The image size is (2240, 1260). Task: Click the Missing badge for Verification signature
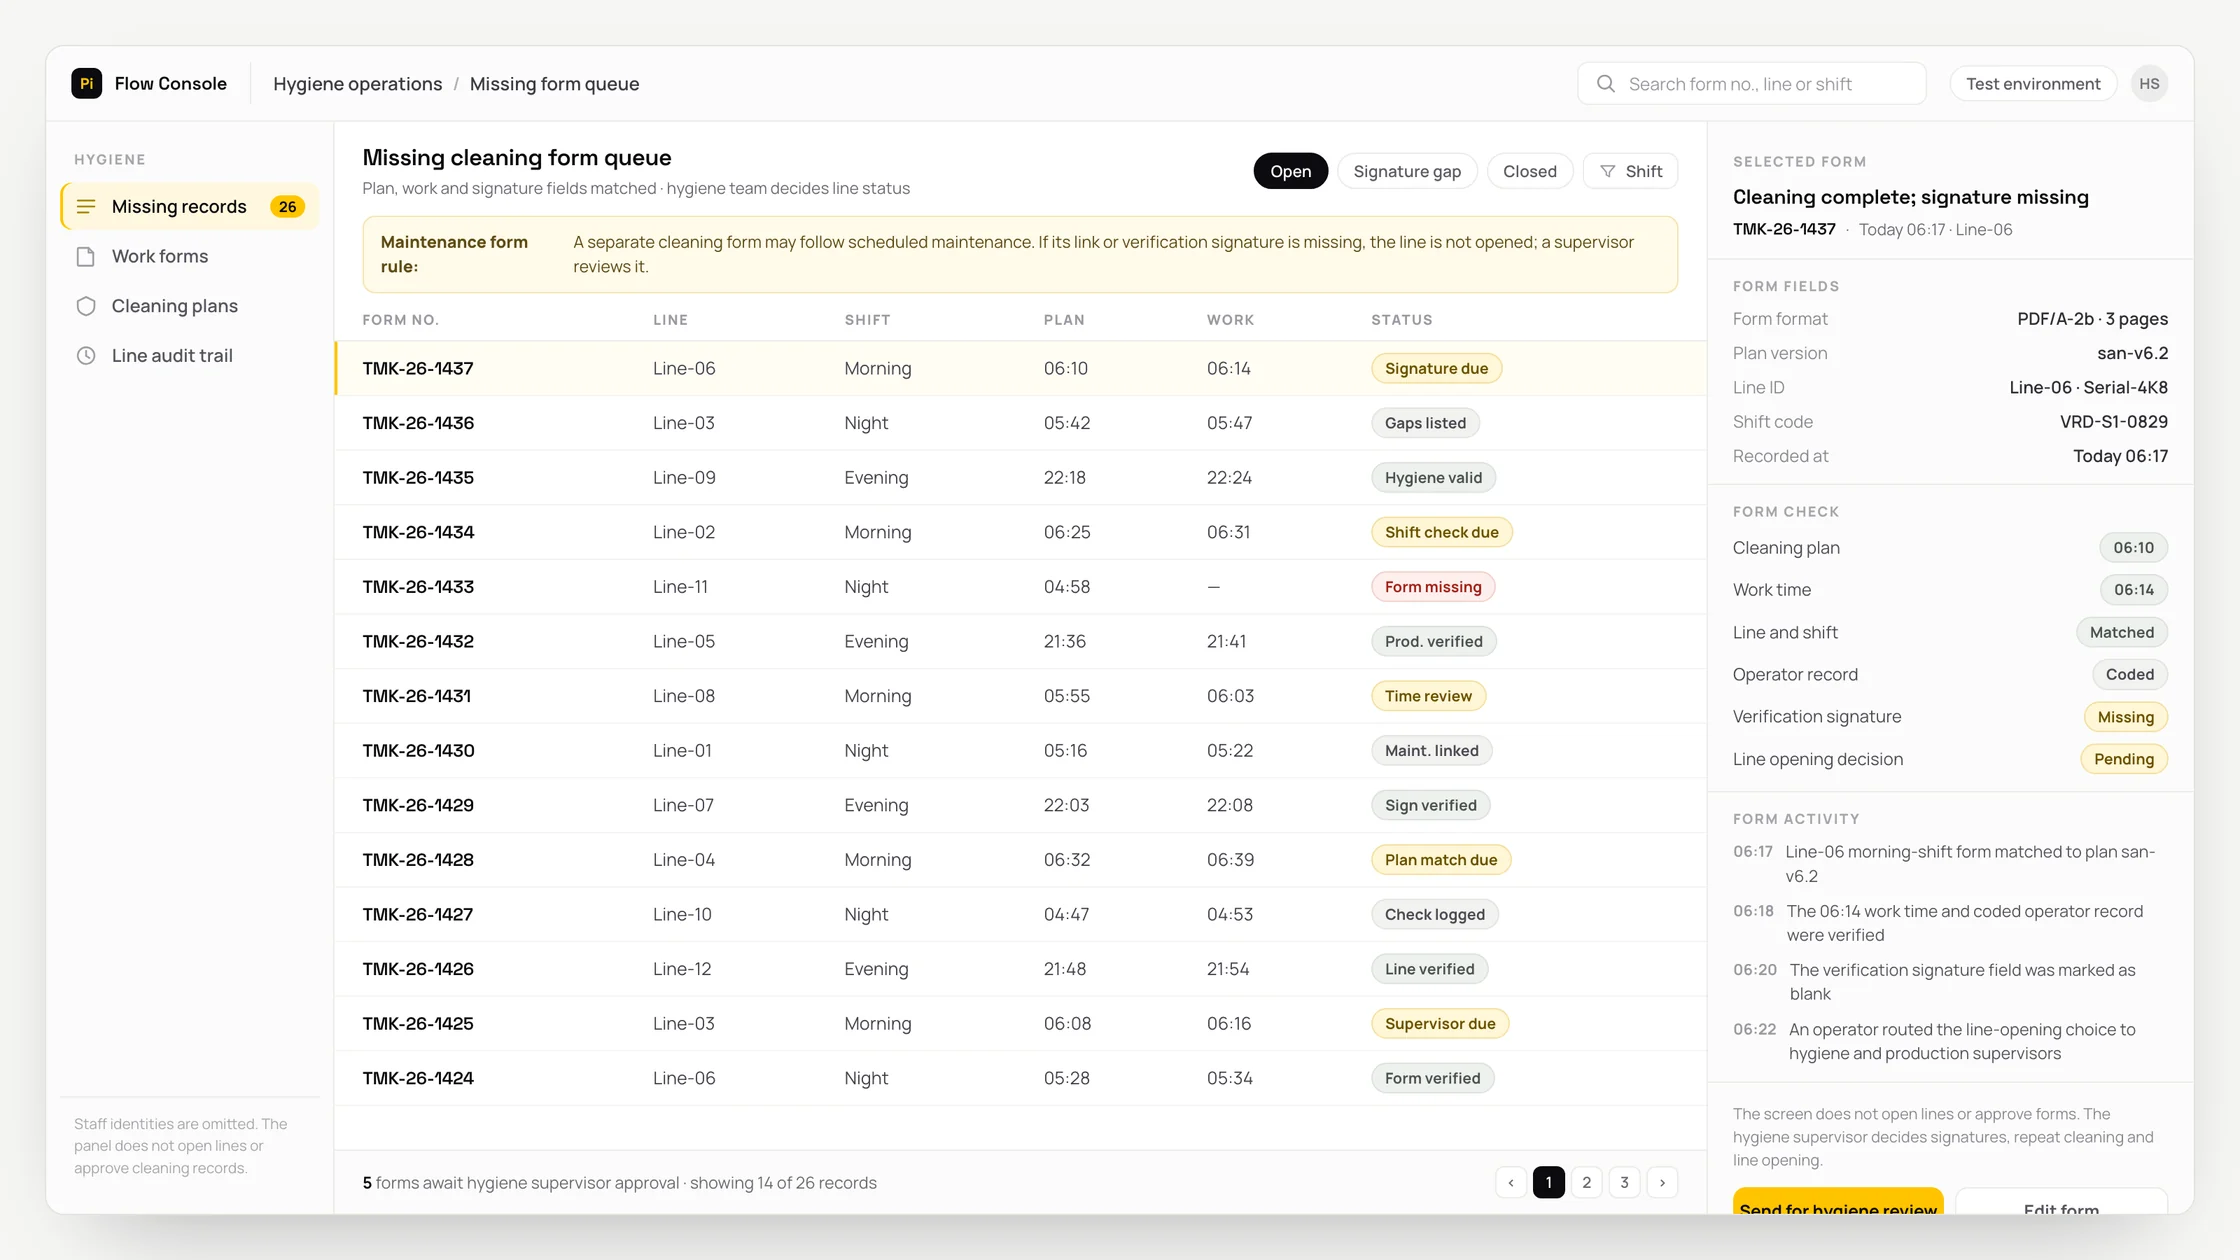pos(2125,717)
